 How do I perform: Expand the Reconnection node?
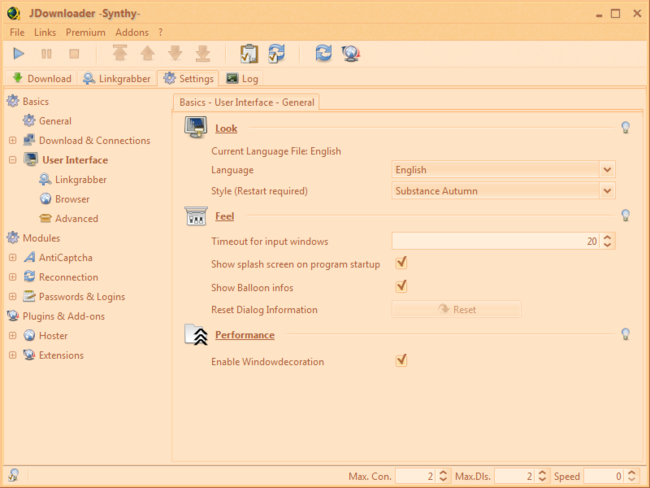(x=13, y=277)
